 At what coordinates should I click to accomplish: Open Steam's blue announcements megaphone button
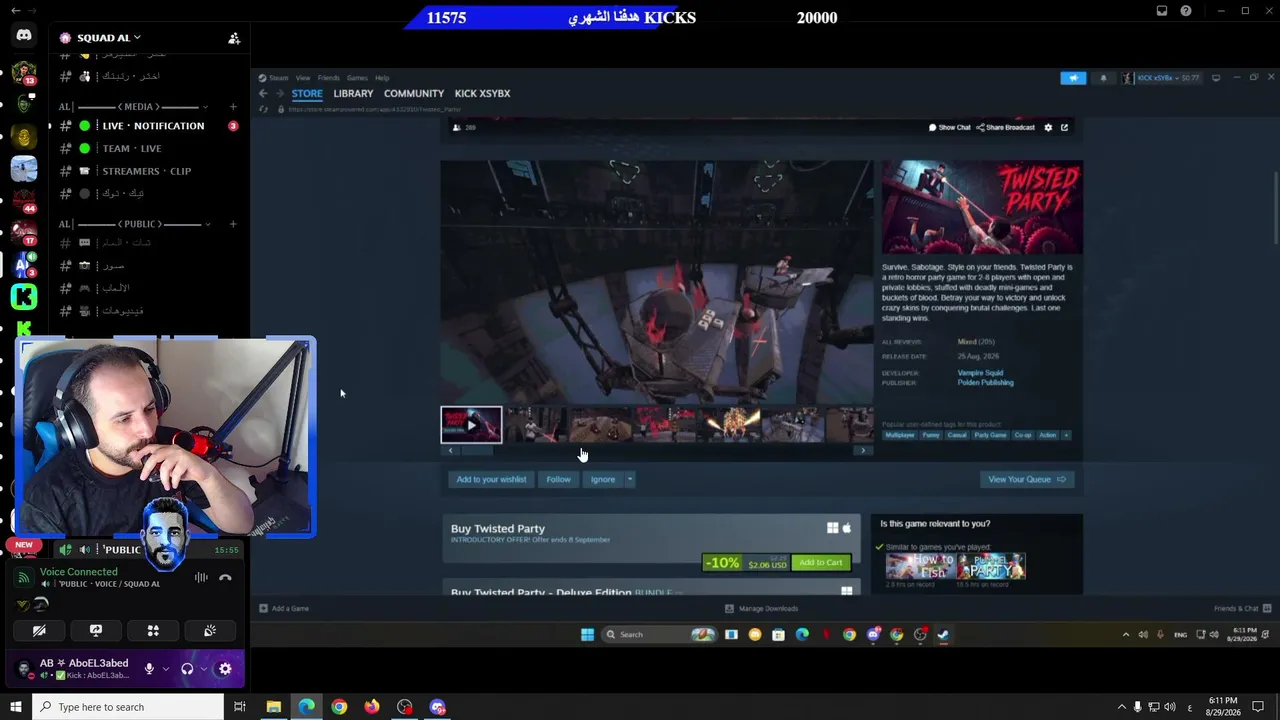click(x=1073, y=78)
